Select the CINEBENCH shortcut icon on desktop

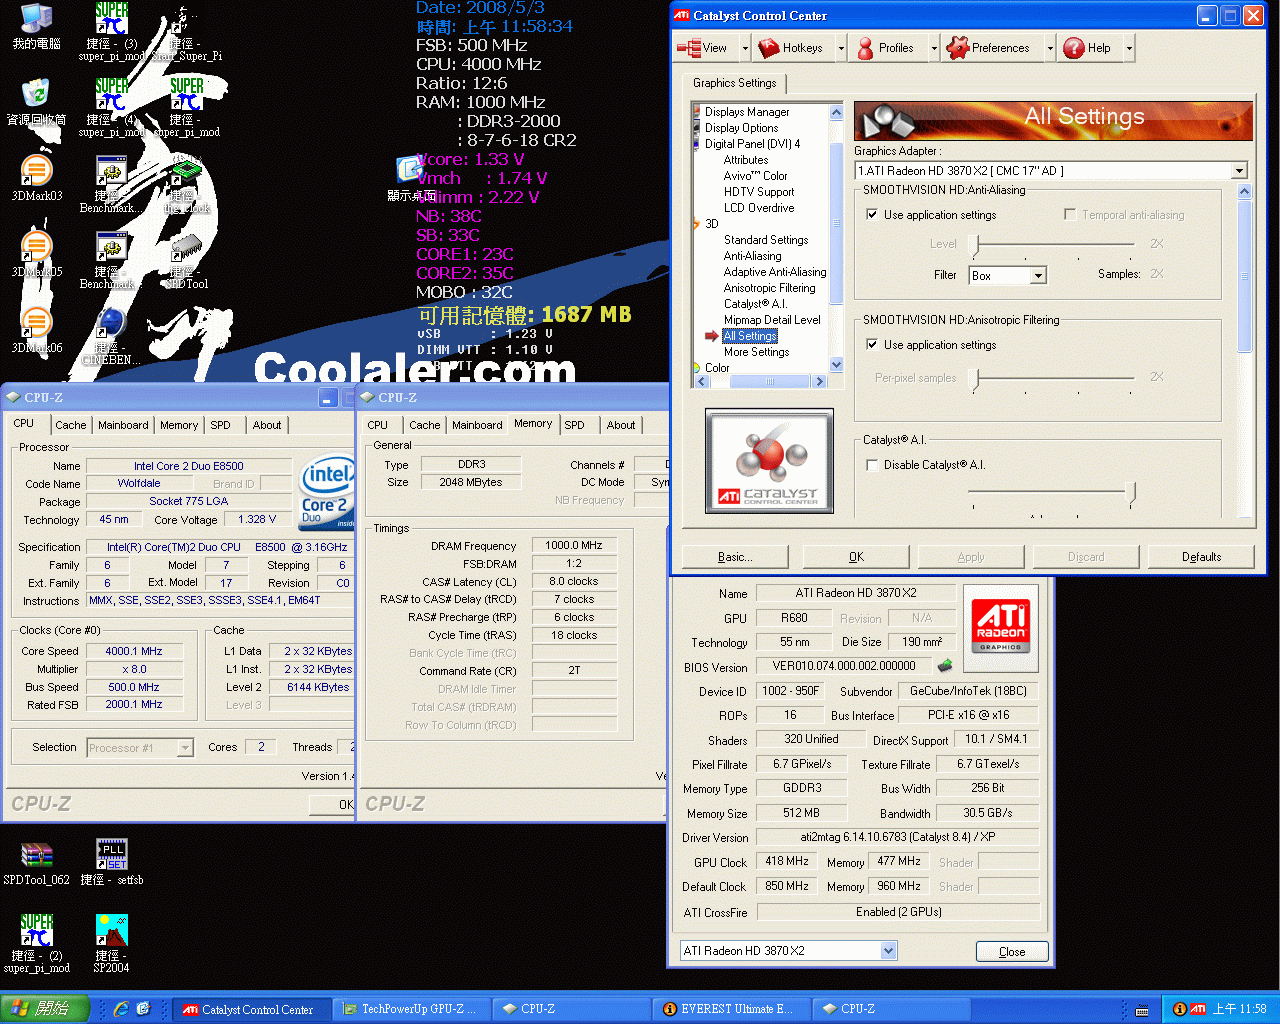pyautogui.click(x=111, y=336)
